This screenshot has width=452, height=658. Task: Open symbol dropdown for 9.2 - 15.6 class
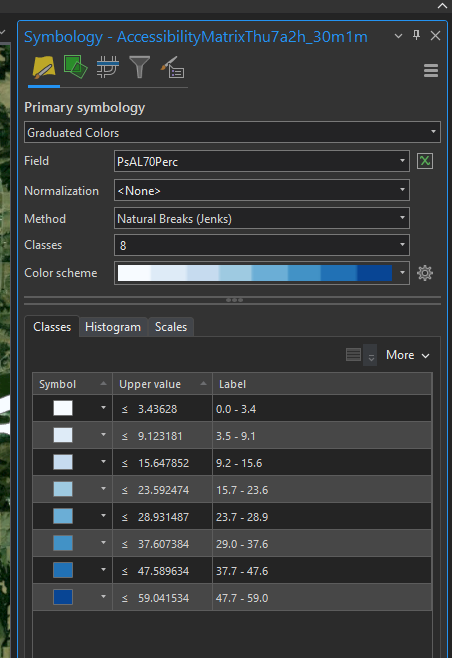(103, 461)
